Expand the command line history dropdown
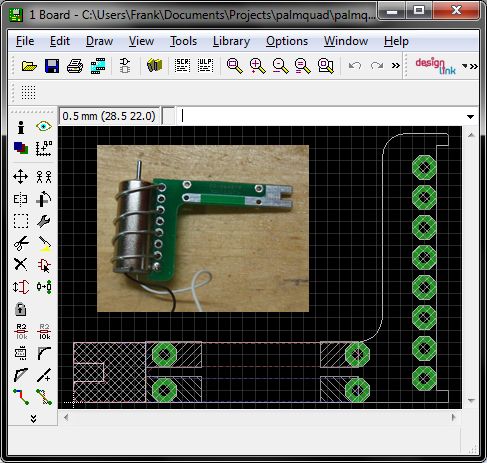The width and height of the screenshot is (487, 463). 470,117
